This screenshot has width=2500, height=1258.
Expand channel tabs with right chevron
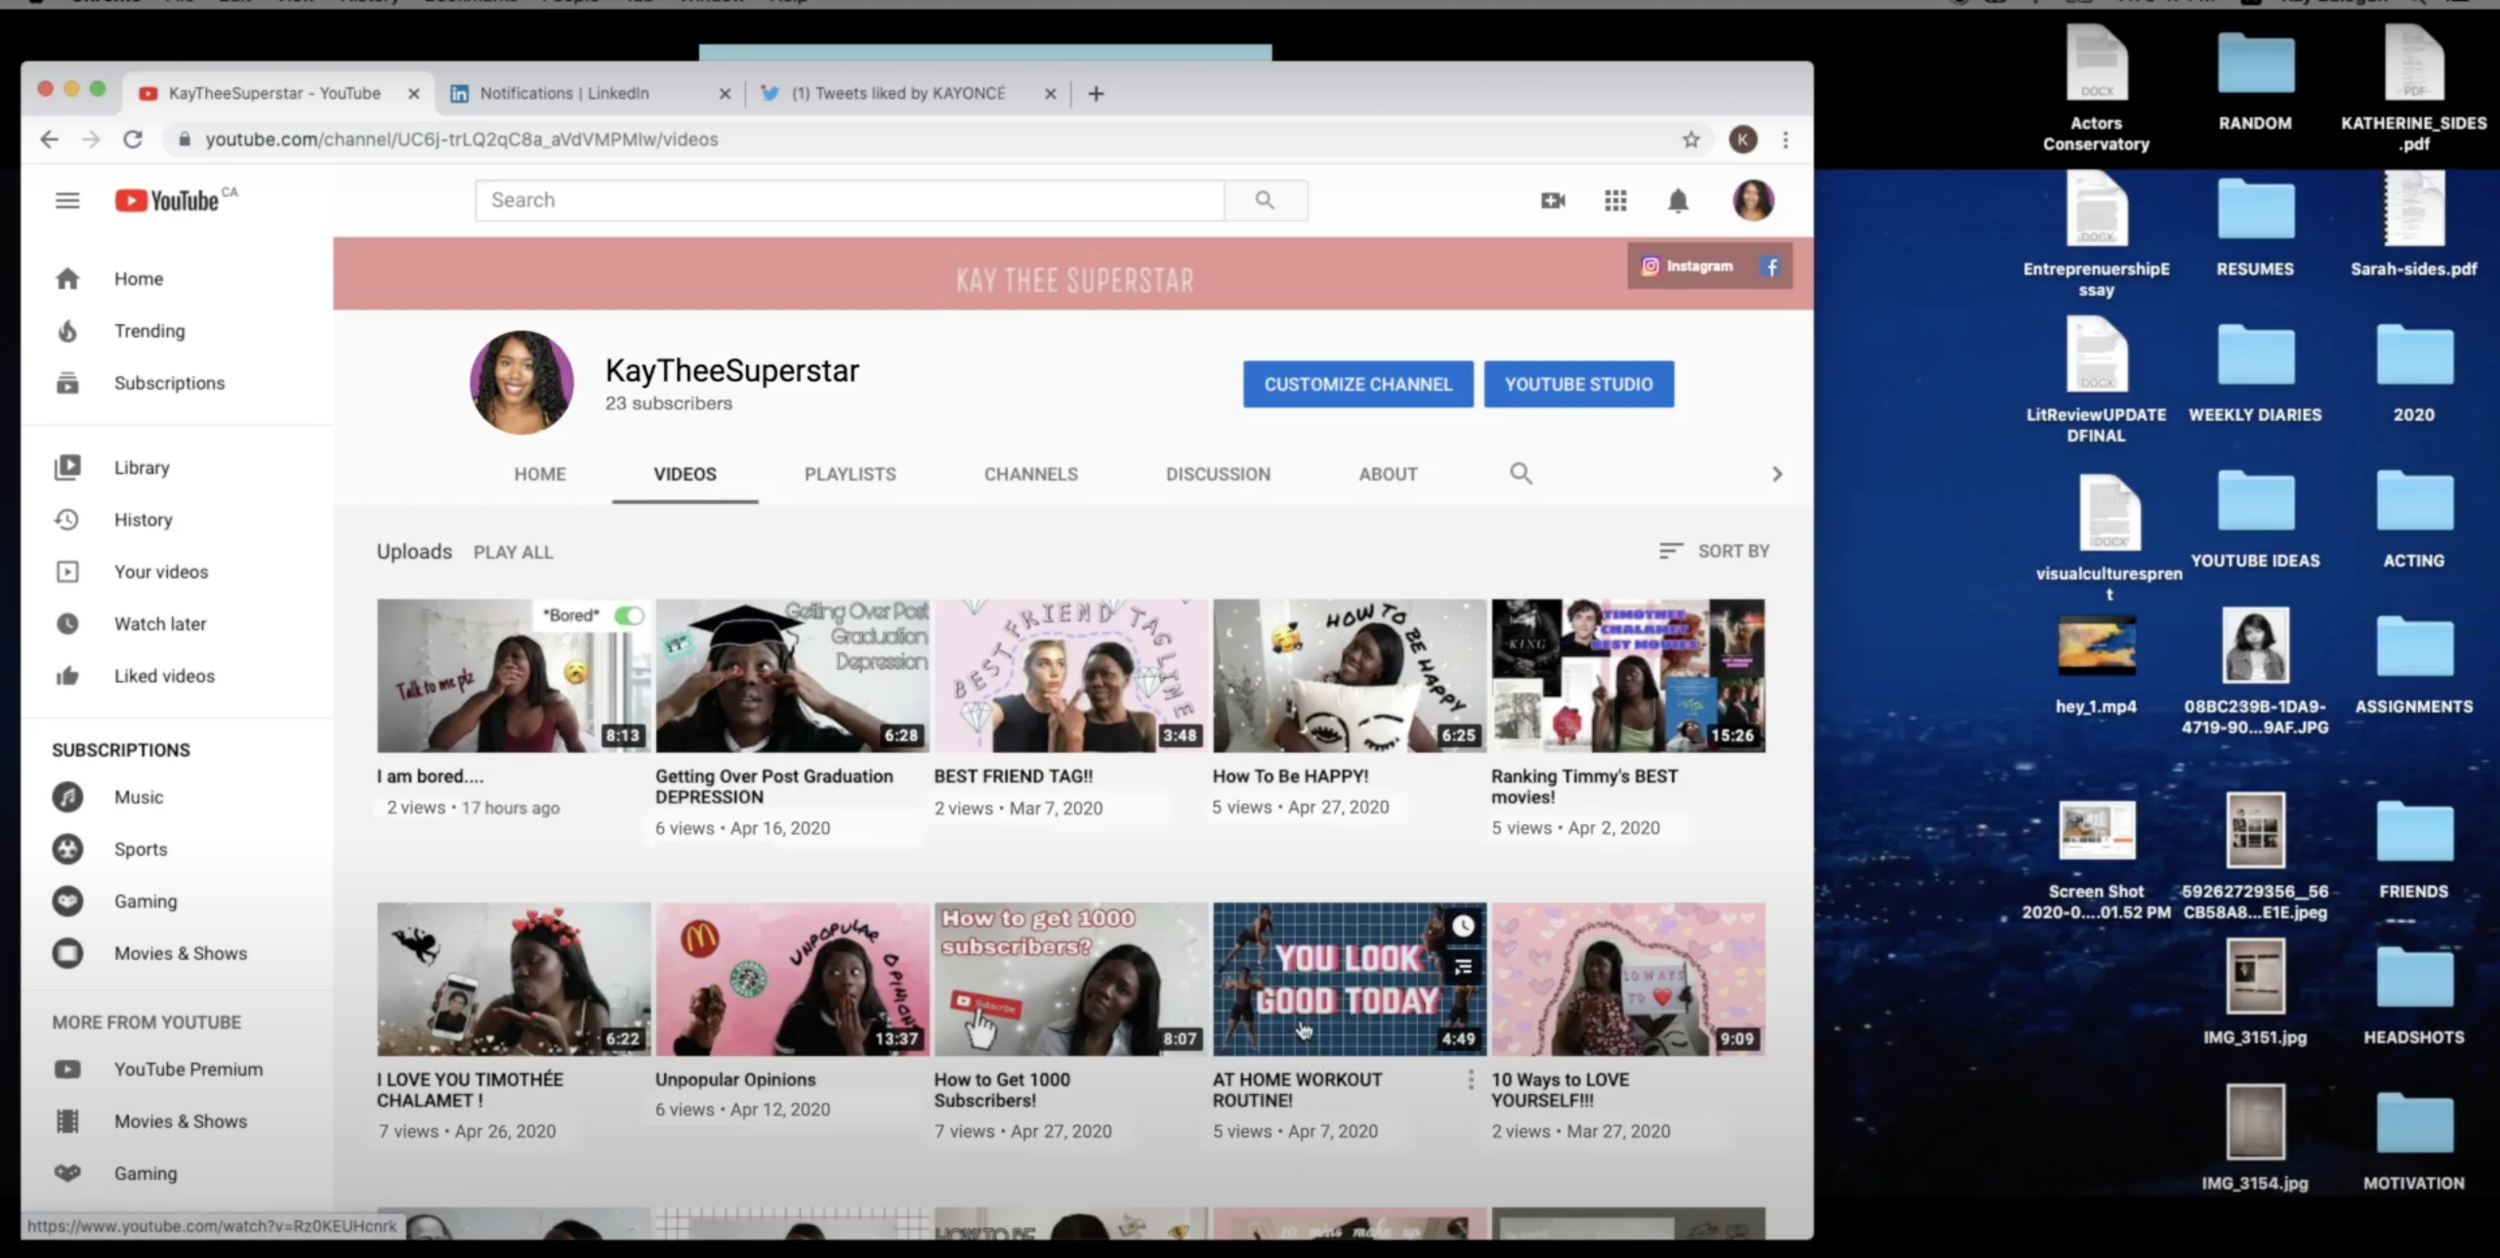1777,474
